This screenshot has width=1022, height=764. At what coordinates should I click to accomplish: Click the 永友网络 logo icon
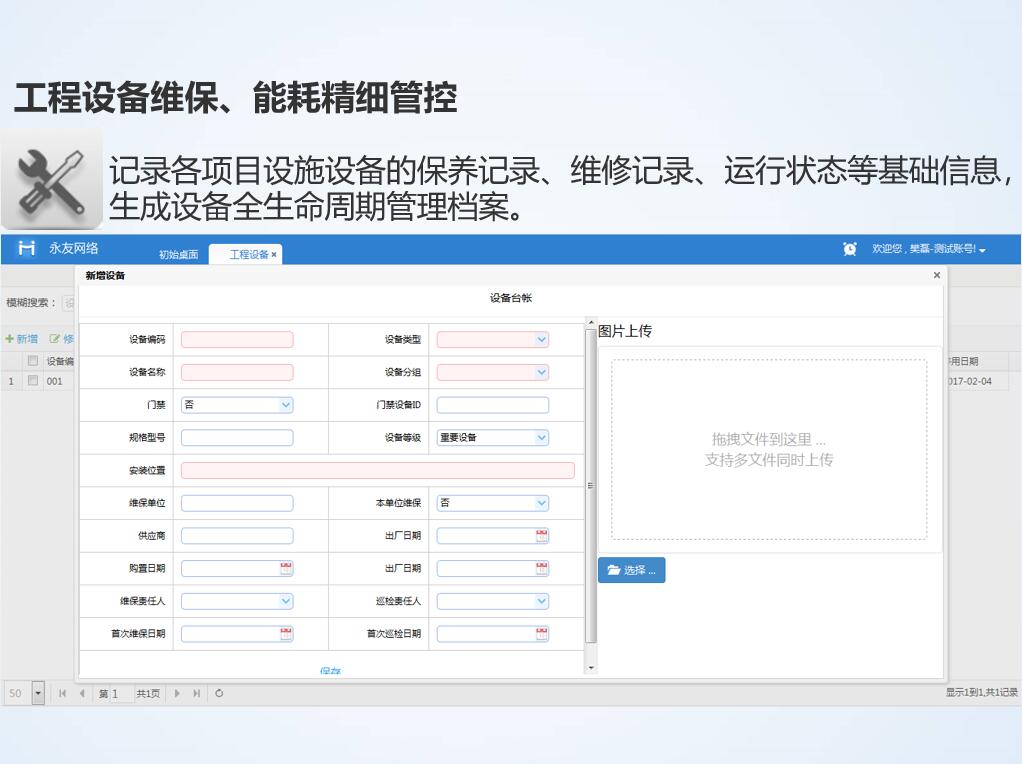coord(28,249)
